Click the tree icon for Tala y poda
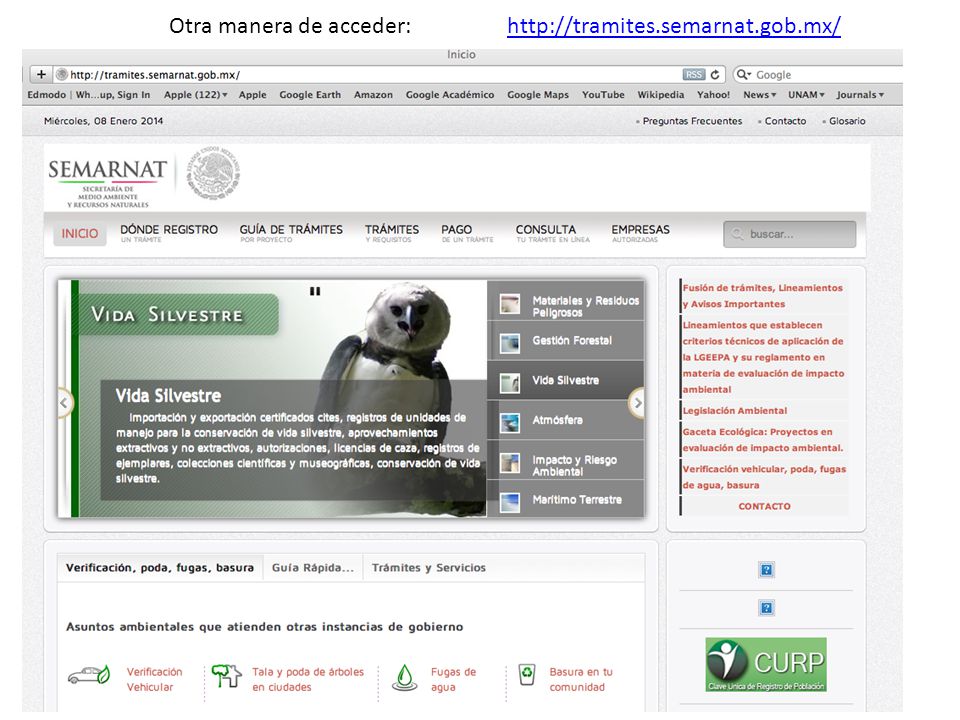The image size is (960, 720). 227,675
